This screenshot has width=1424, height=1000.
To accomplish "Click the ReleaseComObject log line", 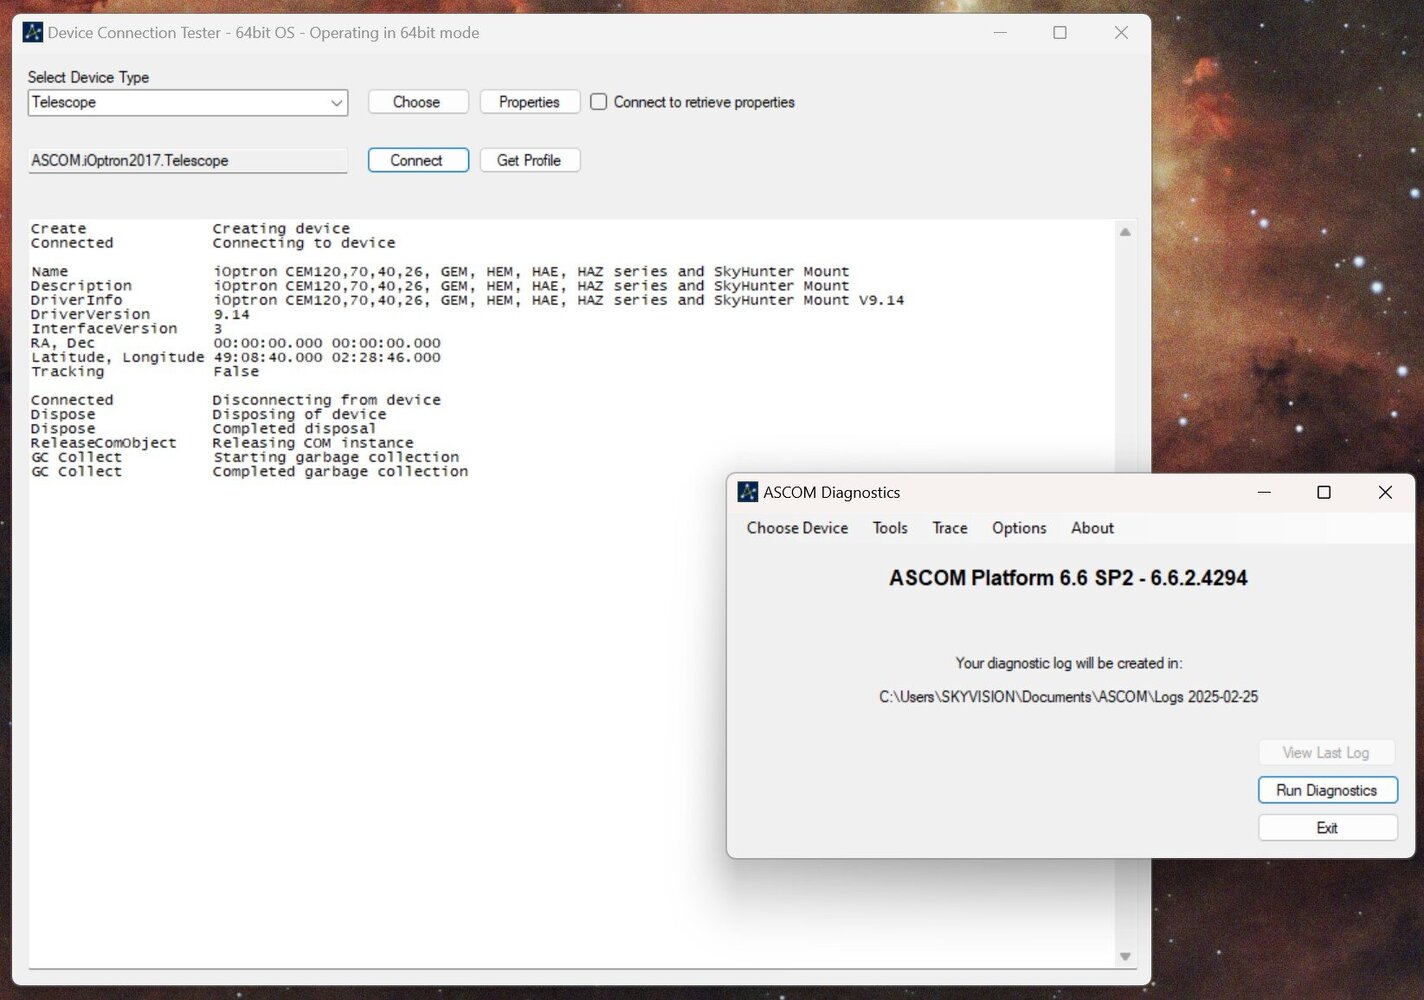I will (x=222, y=443).
